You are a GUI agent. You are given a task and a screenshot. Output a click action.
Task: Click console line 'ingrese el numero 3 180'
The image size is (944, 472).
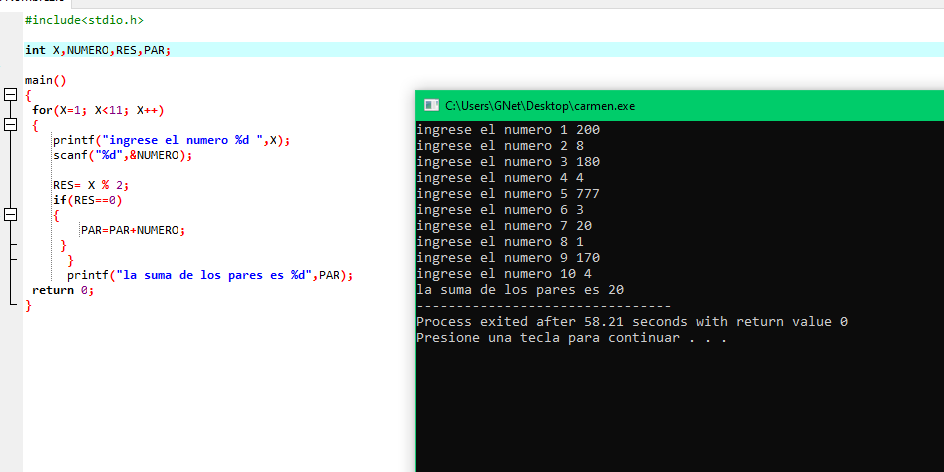(x=508, y=161)
